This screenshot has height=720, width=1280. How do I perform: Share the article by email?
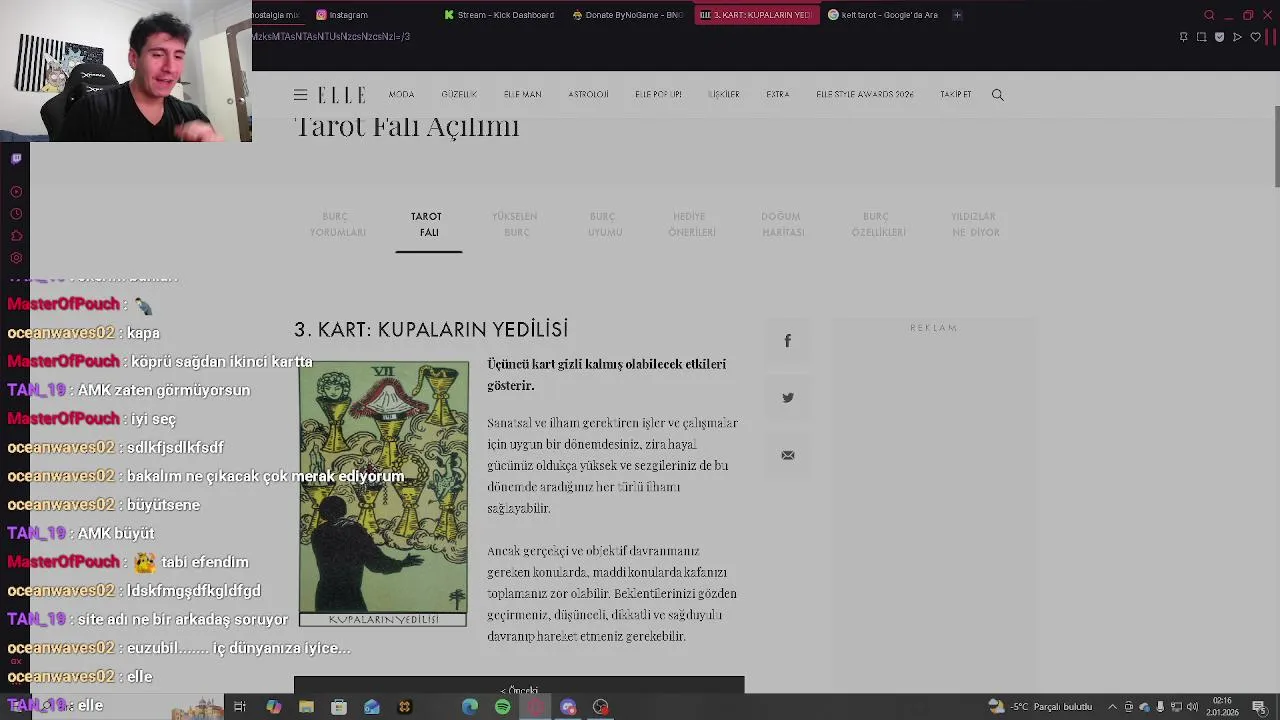(788, 455)
